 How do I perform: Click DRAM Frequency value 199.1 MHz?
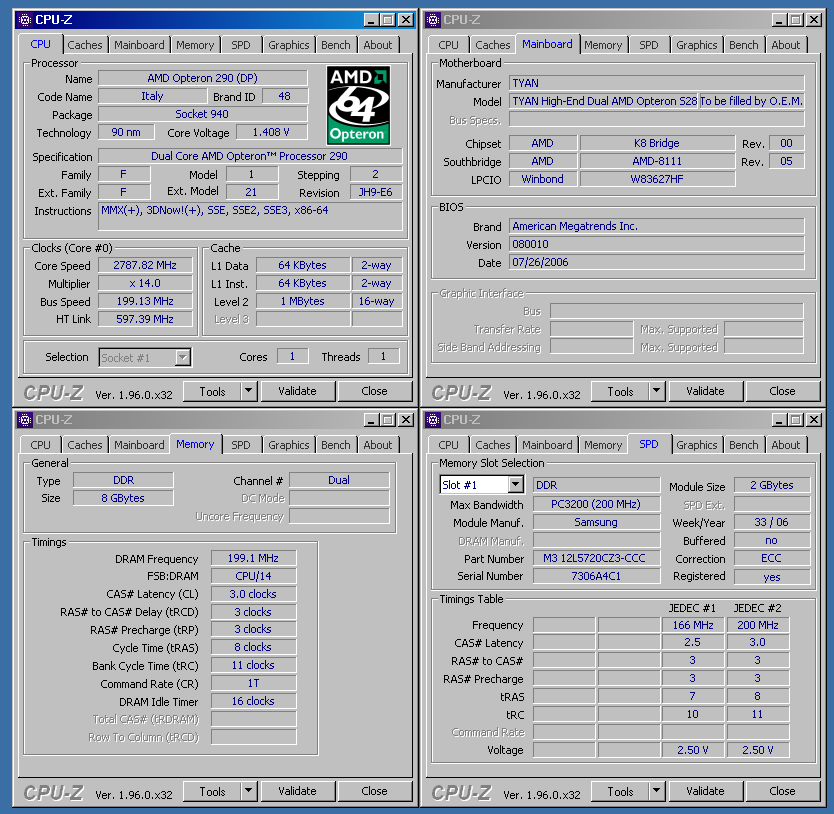click(x=254, y=558)
